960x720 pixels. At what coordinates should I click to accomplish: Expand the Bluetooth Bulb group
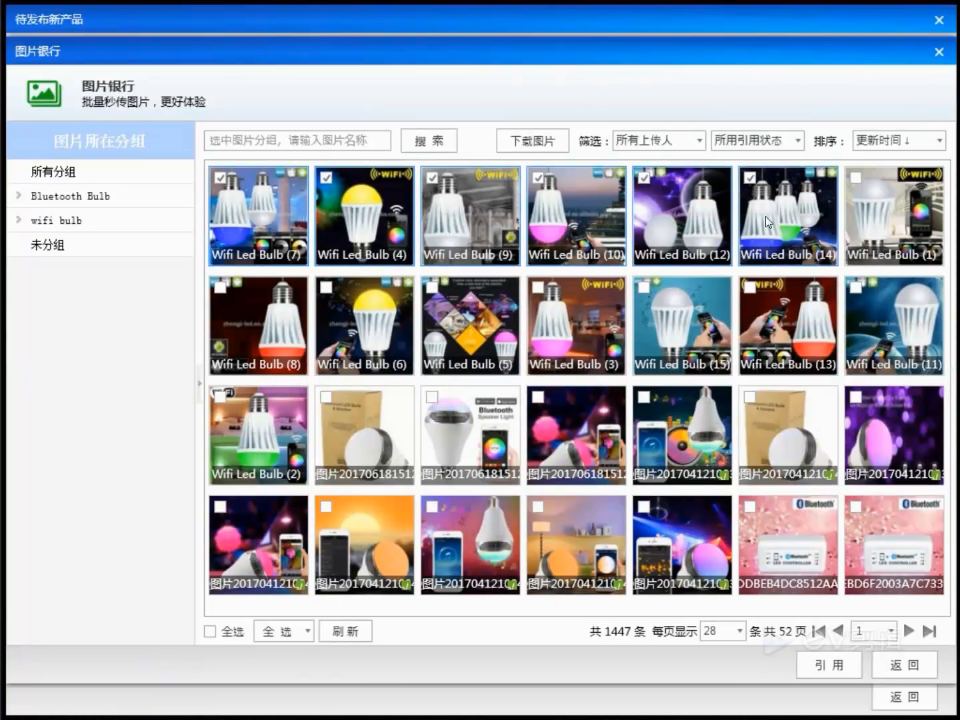pos(19,195)
